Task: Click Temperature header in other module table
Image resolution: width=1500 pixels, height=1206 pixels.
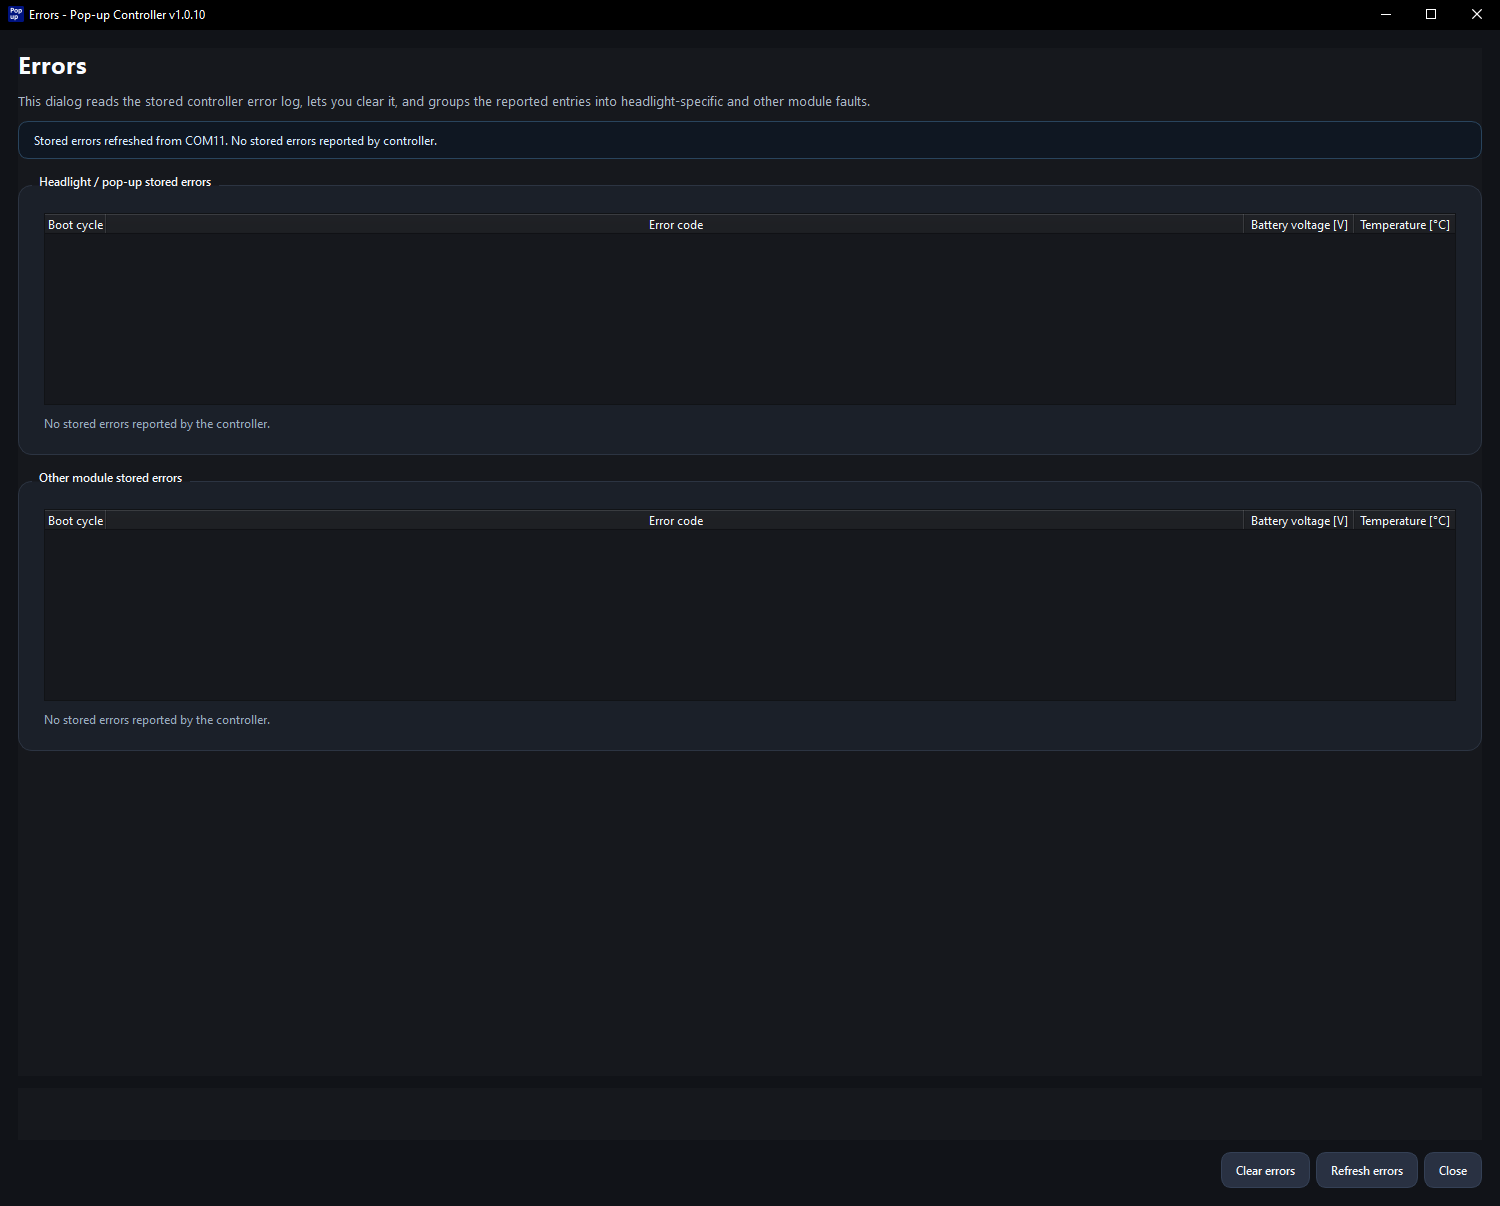Action: click(1404, 520)
